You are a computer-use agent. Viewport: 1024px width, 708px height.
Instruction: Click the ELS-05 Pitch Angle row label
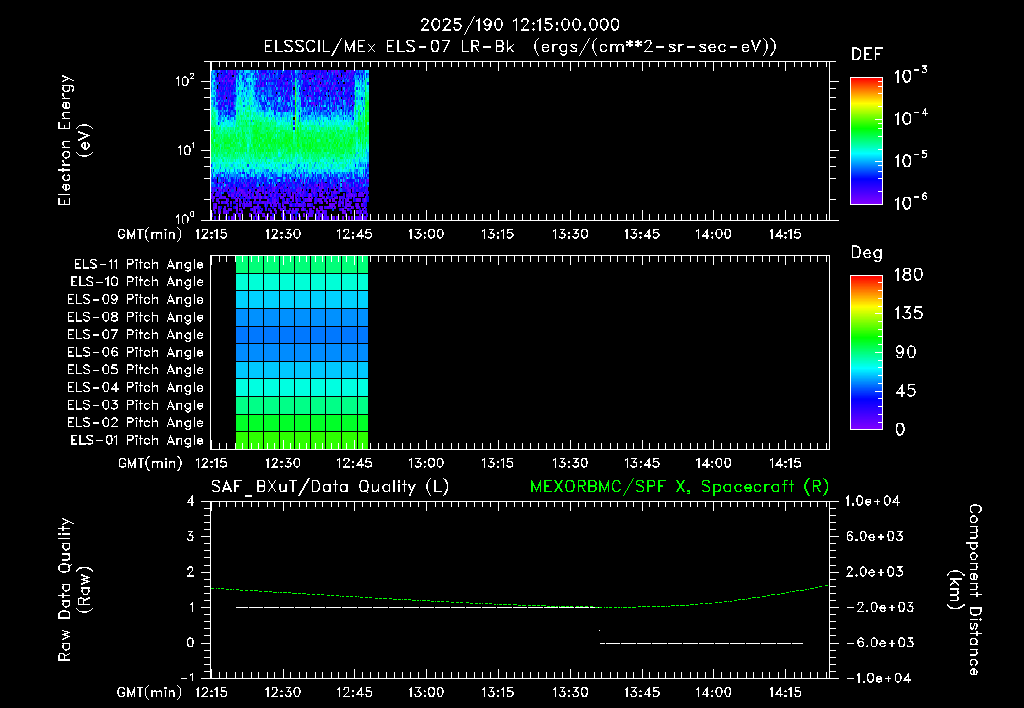click(136, 370)
